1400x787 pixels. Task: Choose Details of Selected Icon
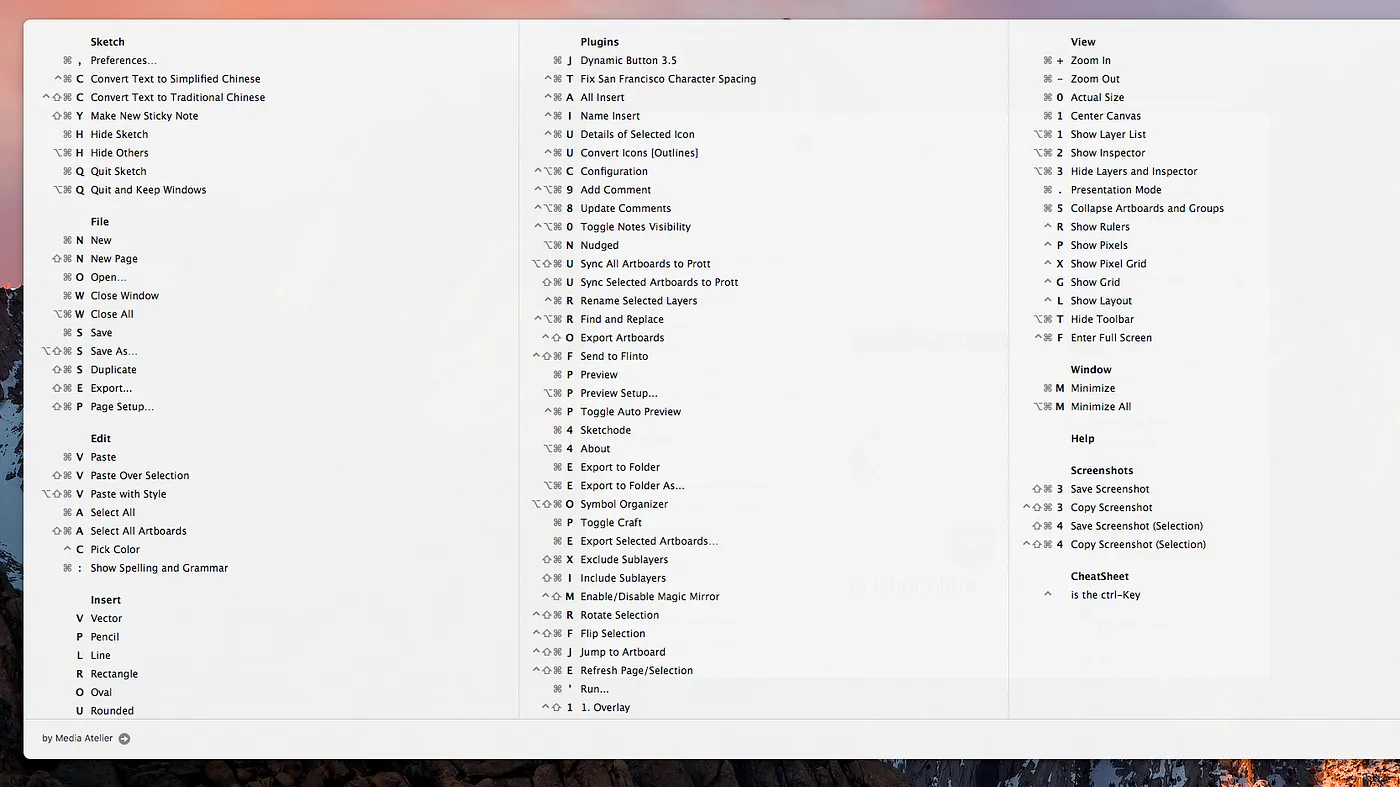[x=637, y=135]
